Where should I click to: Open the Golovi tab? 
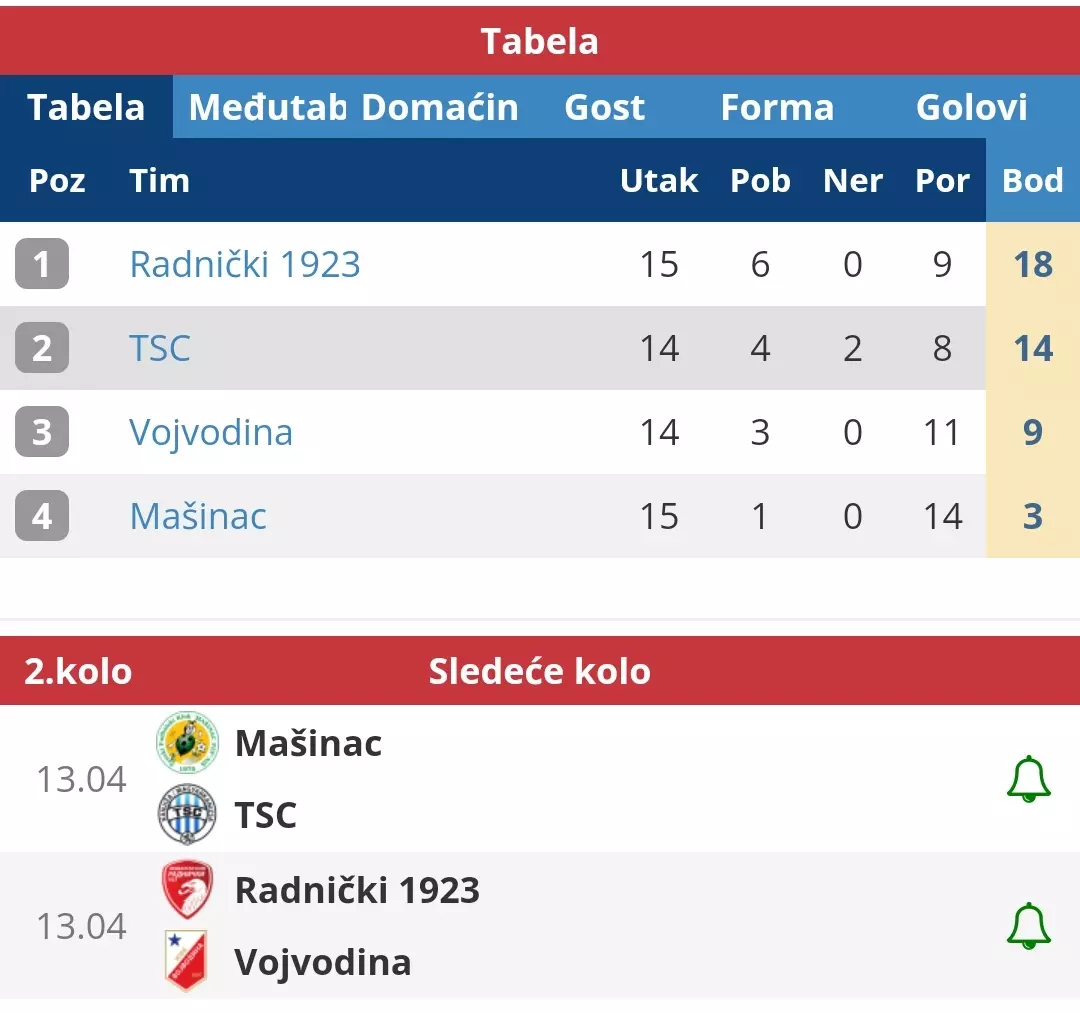[971, 107]
